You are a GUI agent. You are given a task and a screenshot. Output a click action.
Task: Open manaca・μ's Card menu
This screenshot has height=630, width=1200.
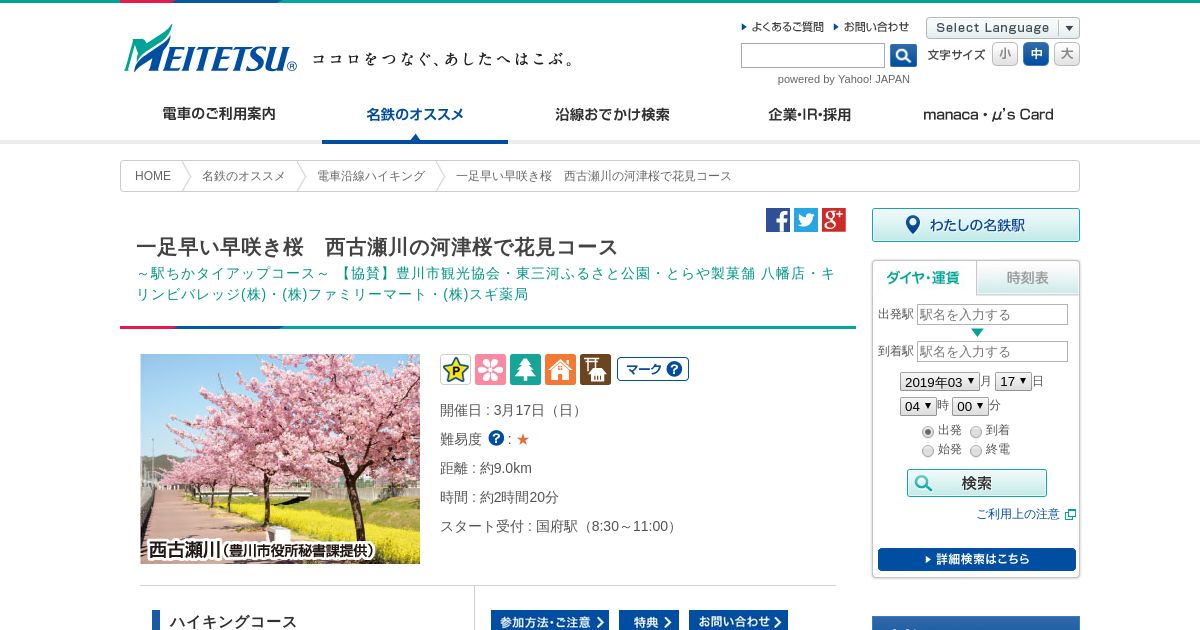coord(988,114)
